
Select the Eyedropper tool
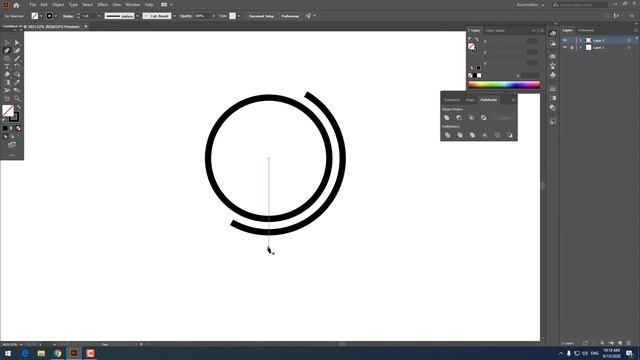coord(17,82)
